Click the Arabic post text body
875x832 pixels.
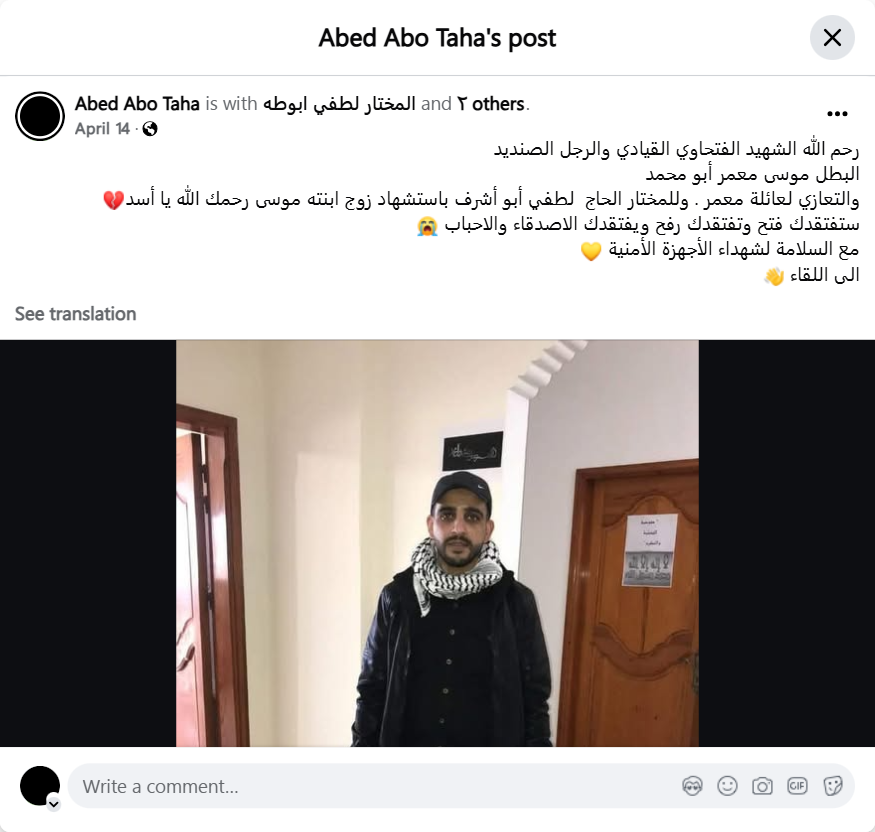tap(480, 212)
